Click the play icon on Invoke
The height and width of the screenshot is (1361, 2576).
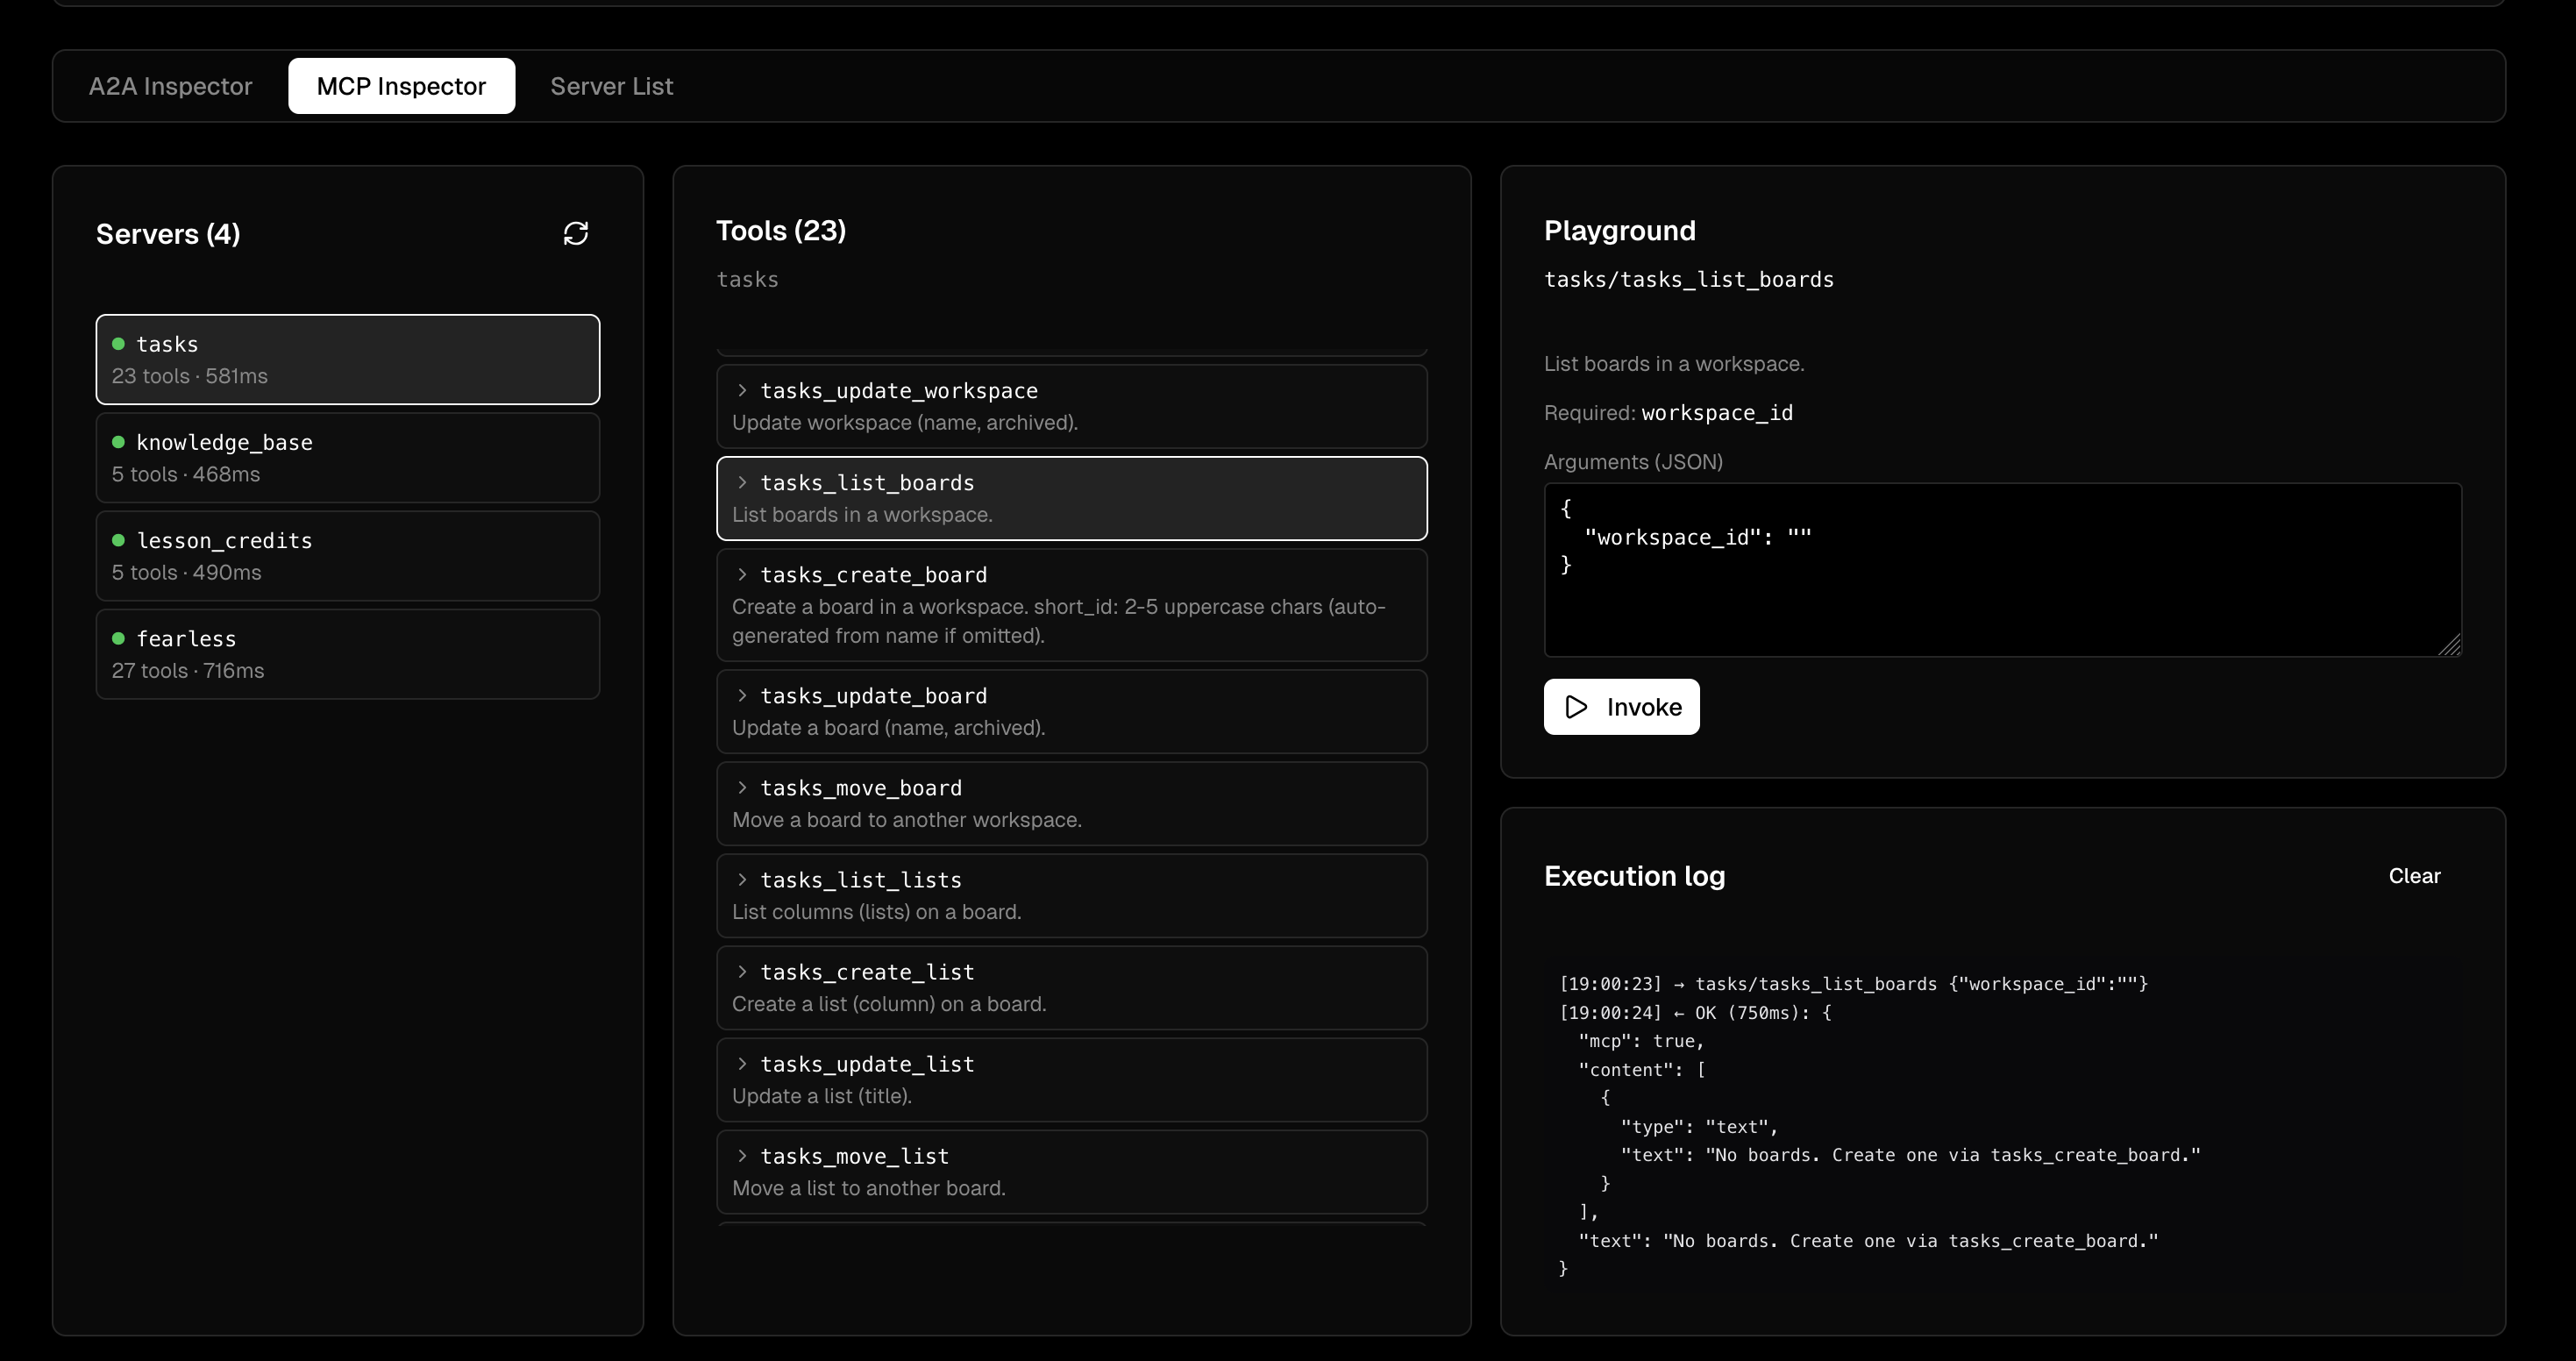[1576, 707]
